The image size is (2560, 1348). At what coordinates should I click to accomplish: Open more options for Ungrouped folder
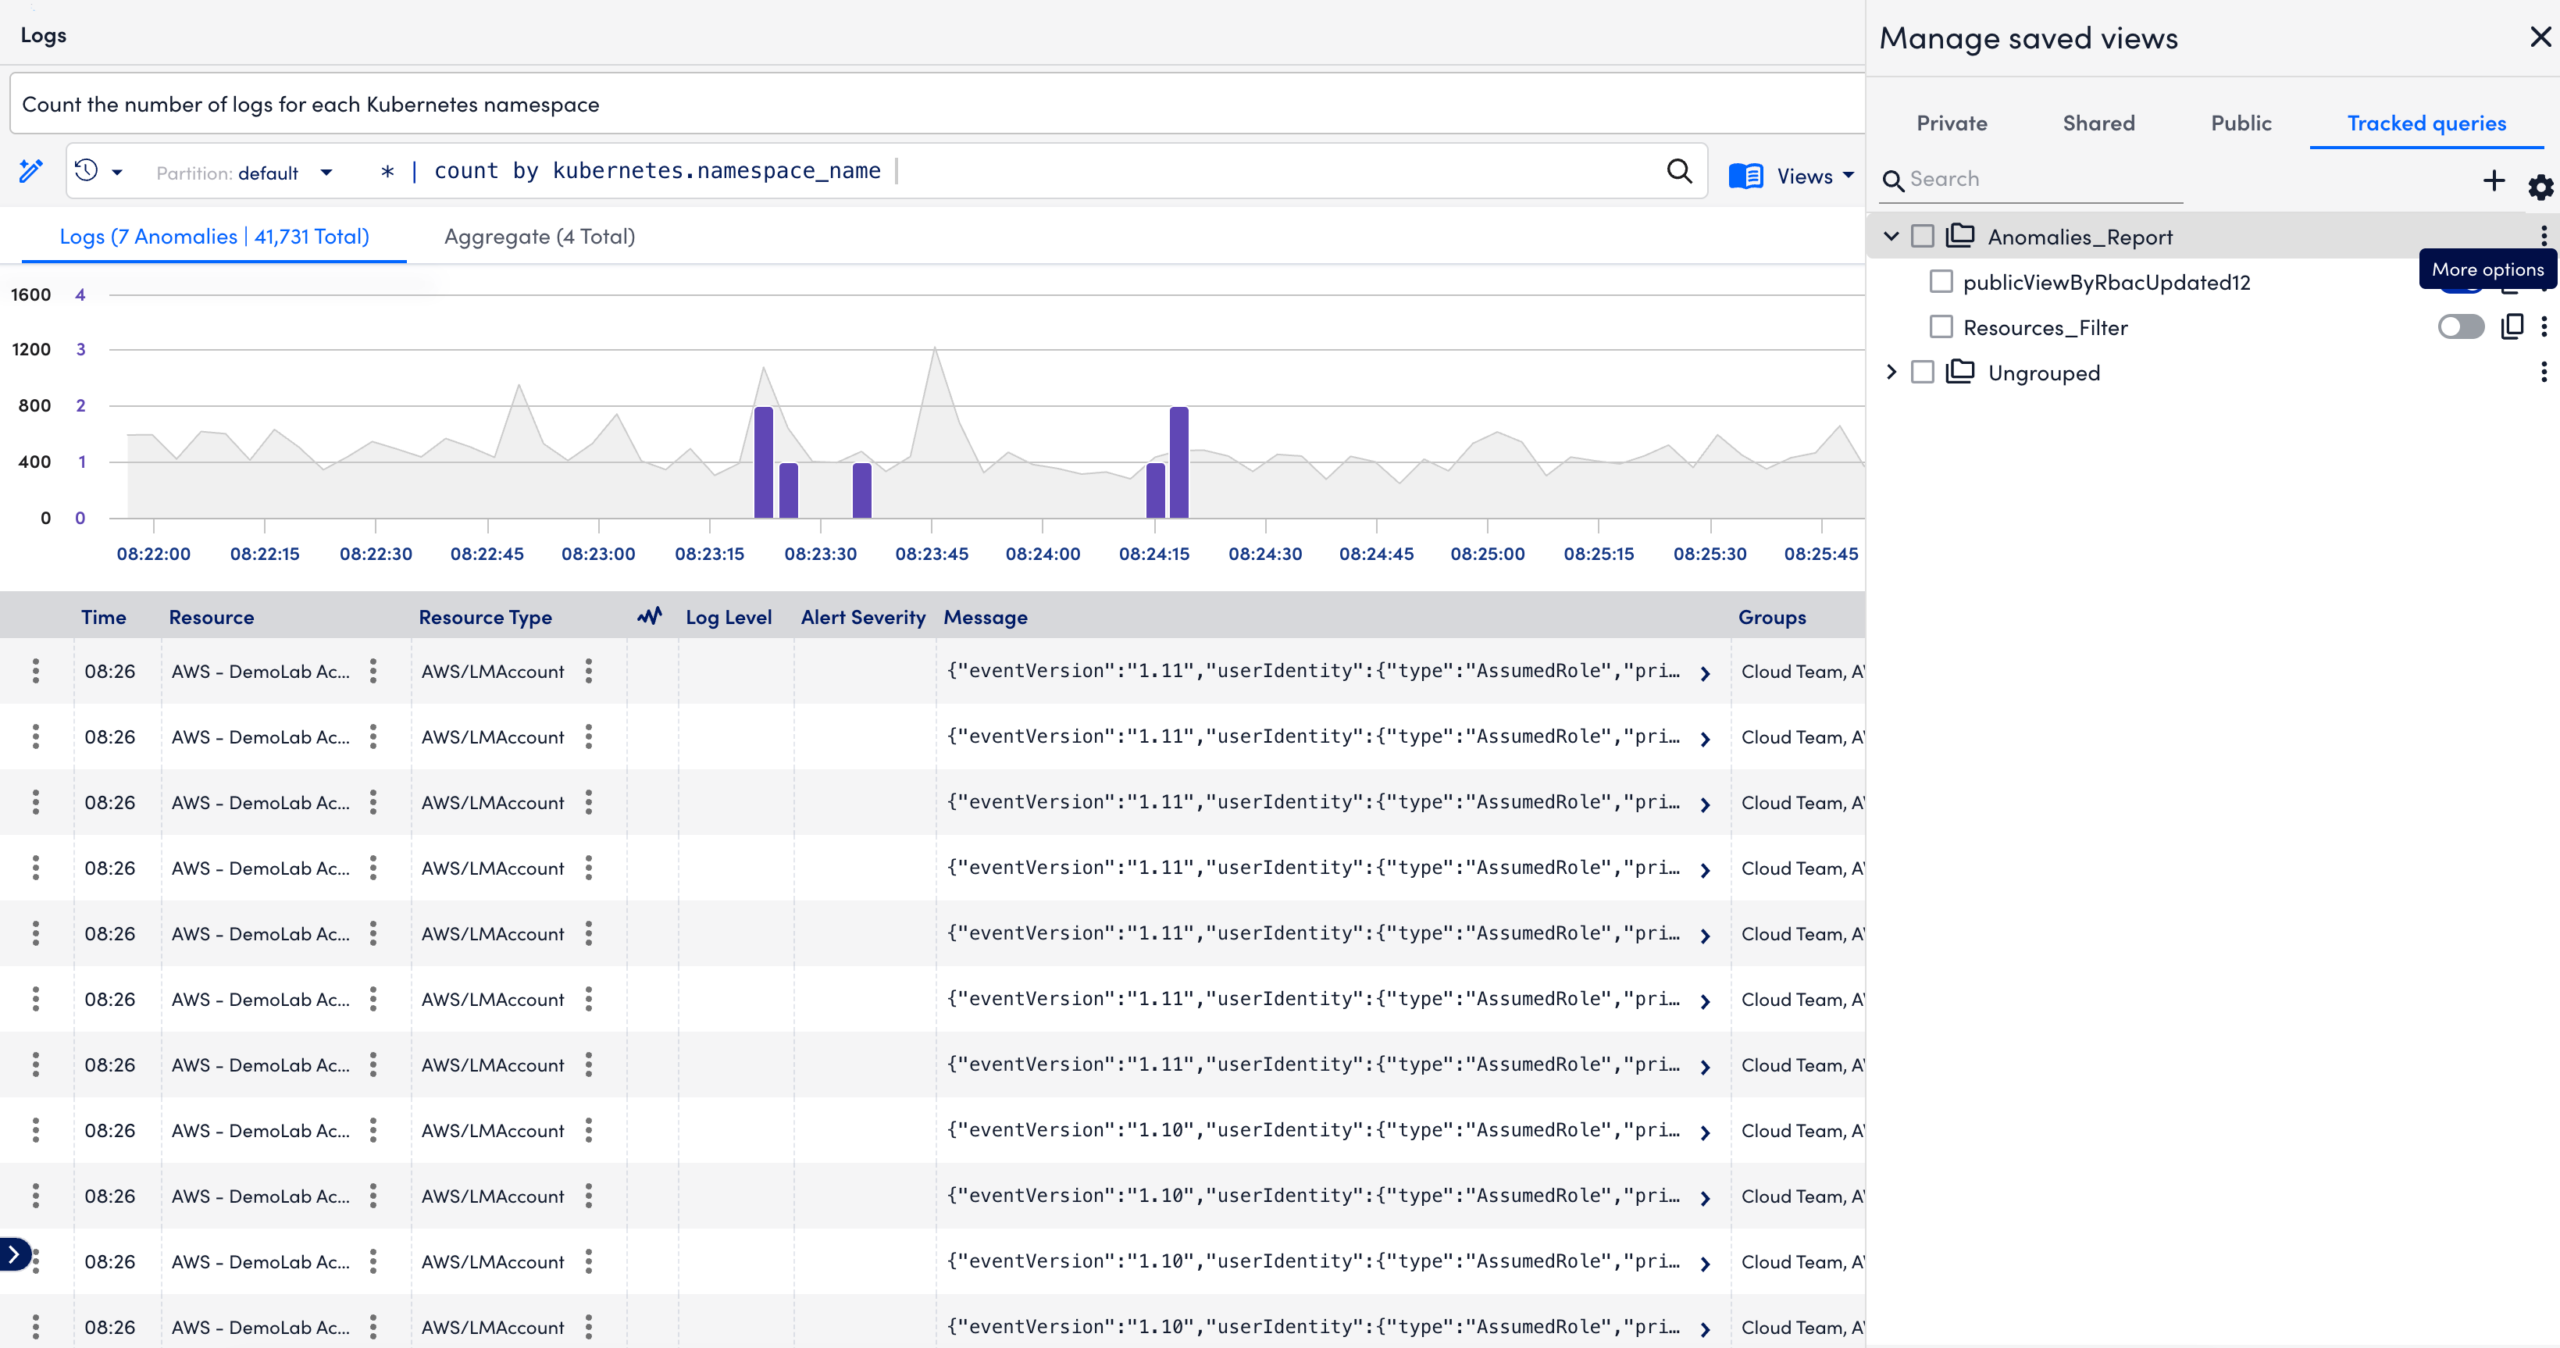[x=2544, y=372]
